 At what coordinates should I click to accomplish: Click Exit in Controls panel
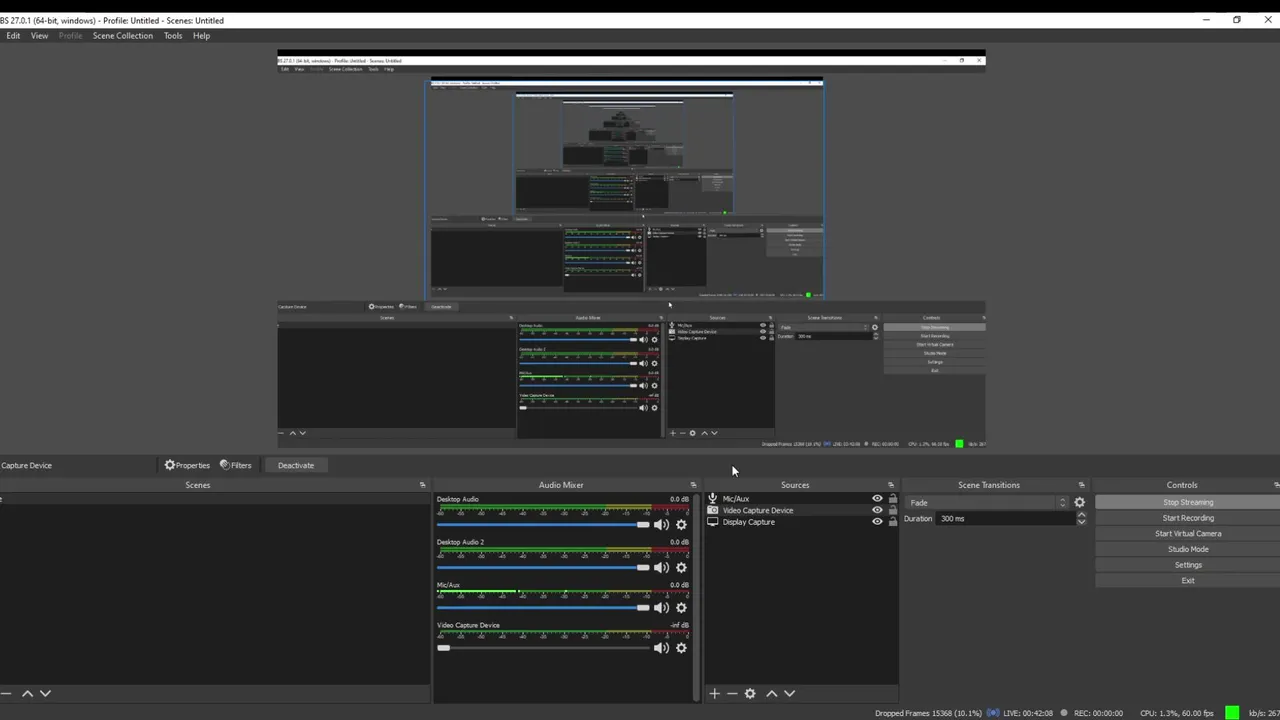(1188, 580)
